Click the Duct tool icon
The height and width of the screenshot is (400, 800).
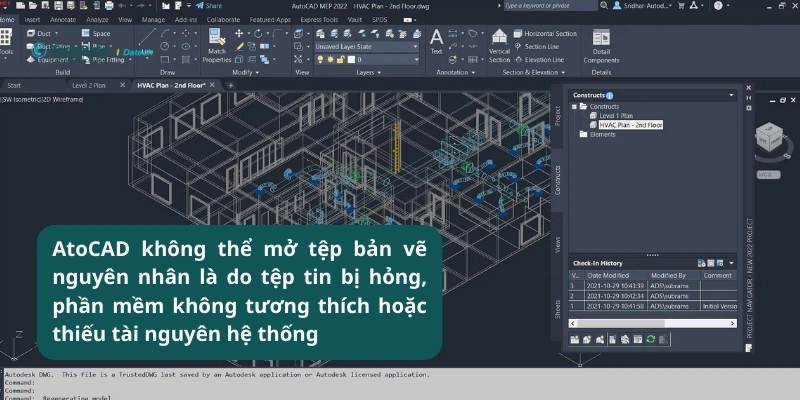31,33
